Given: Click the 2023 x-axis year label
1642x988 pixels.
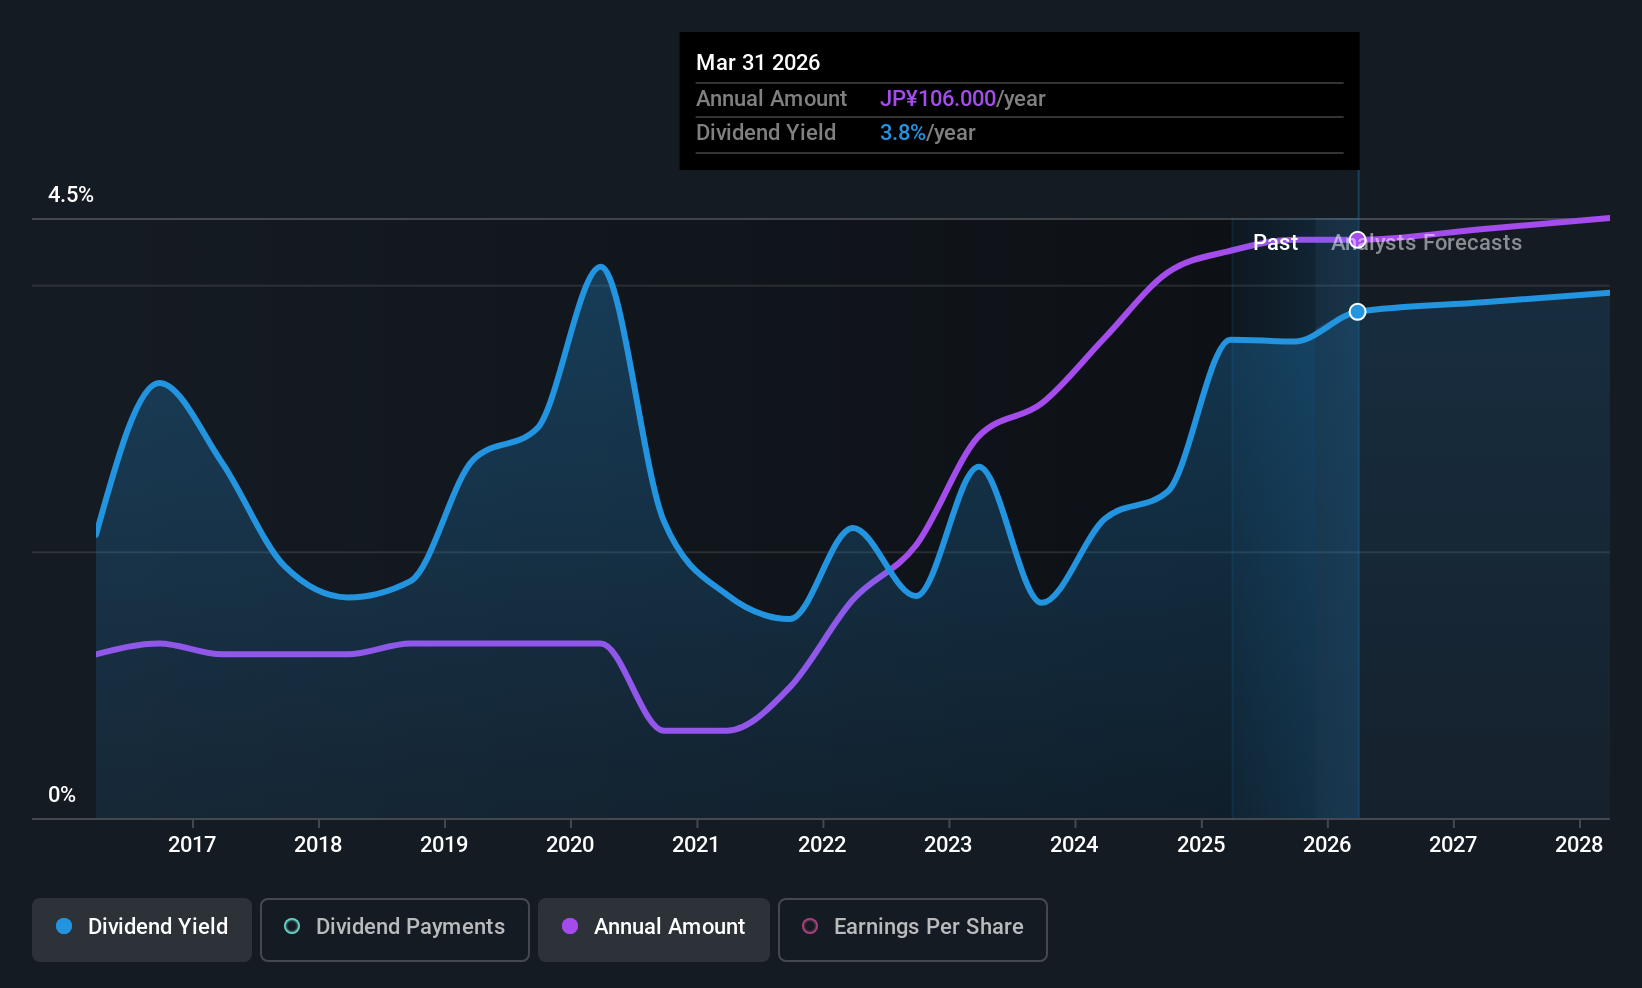Looking at the screenshot, I should click(x=948, y=845).
